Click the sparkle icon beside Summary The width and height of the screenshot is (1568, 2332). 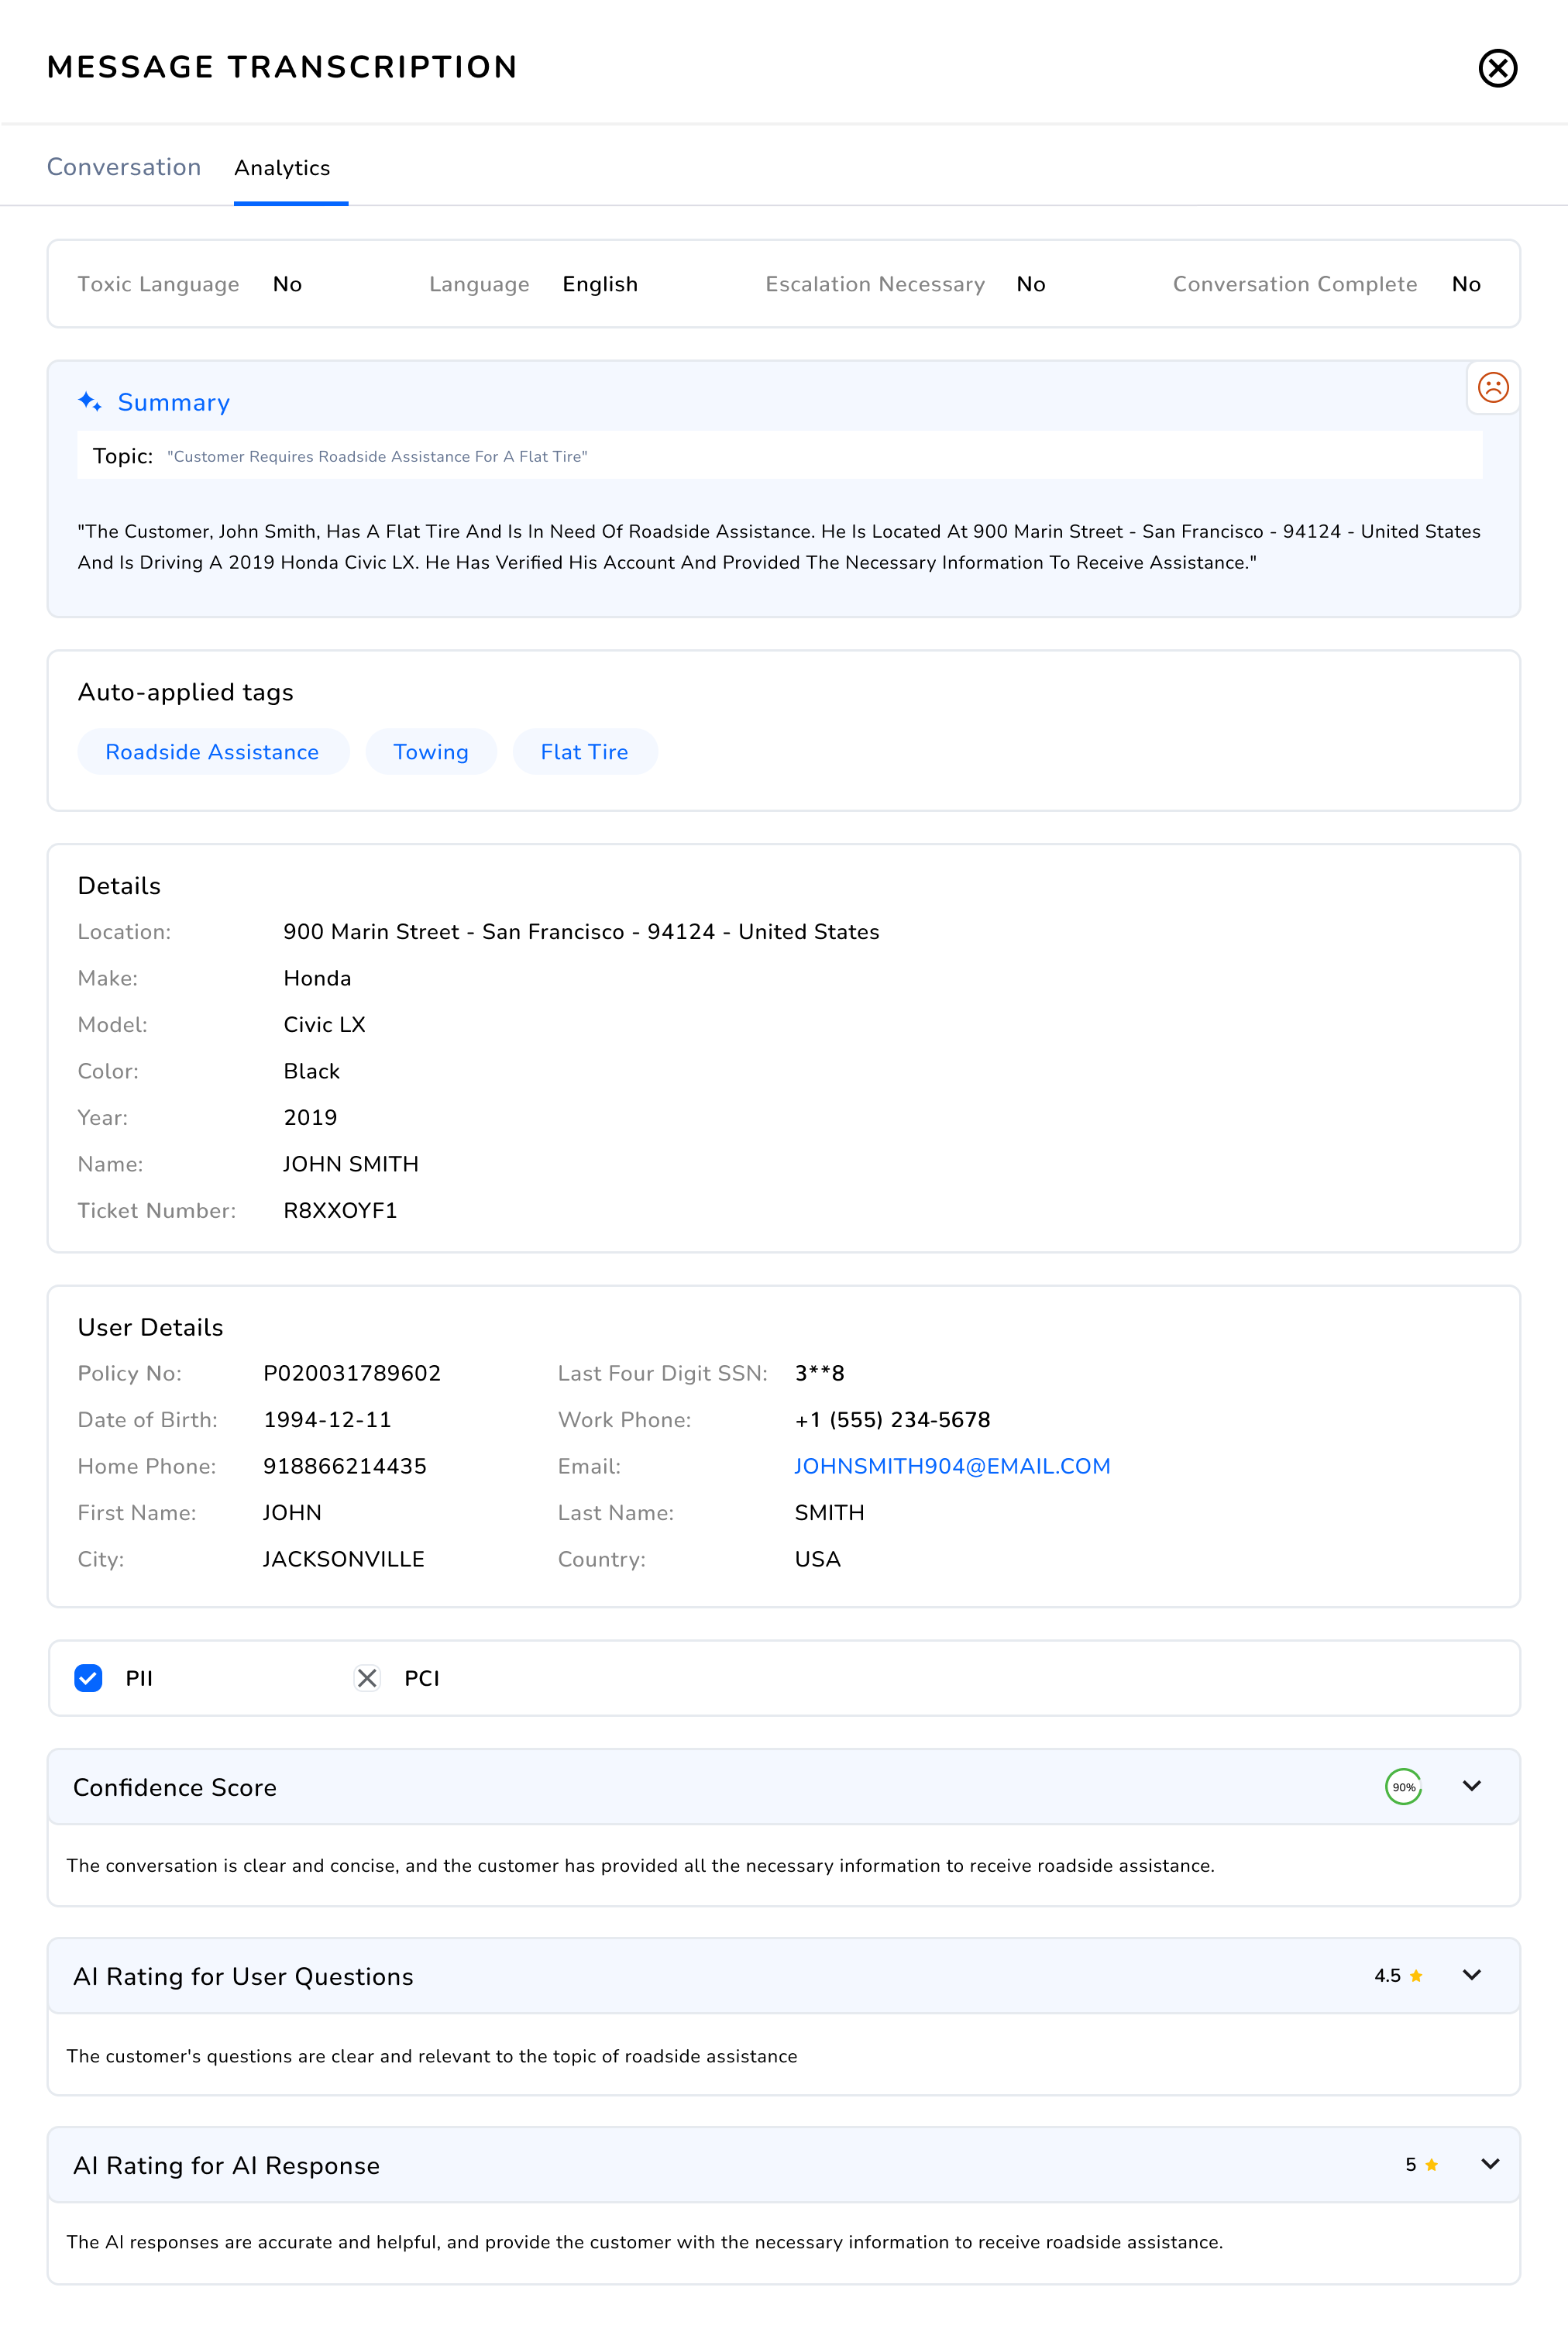pos(90,402)
